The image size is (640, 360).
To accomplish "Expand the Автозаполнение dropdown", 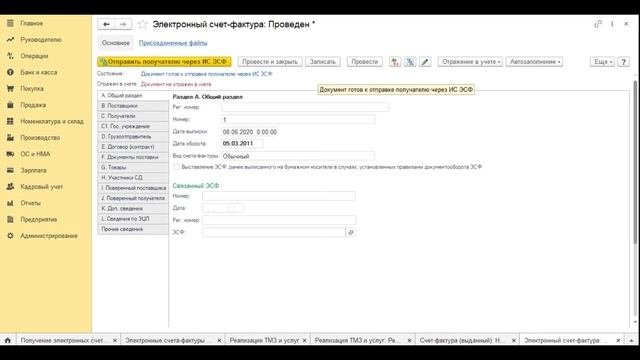I will point(535,62).
